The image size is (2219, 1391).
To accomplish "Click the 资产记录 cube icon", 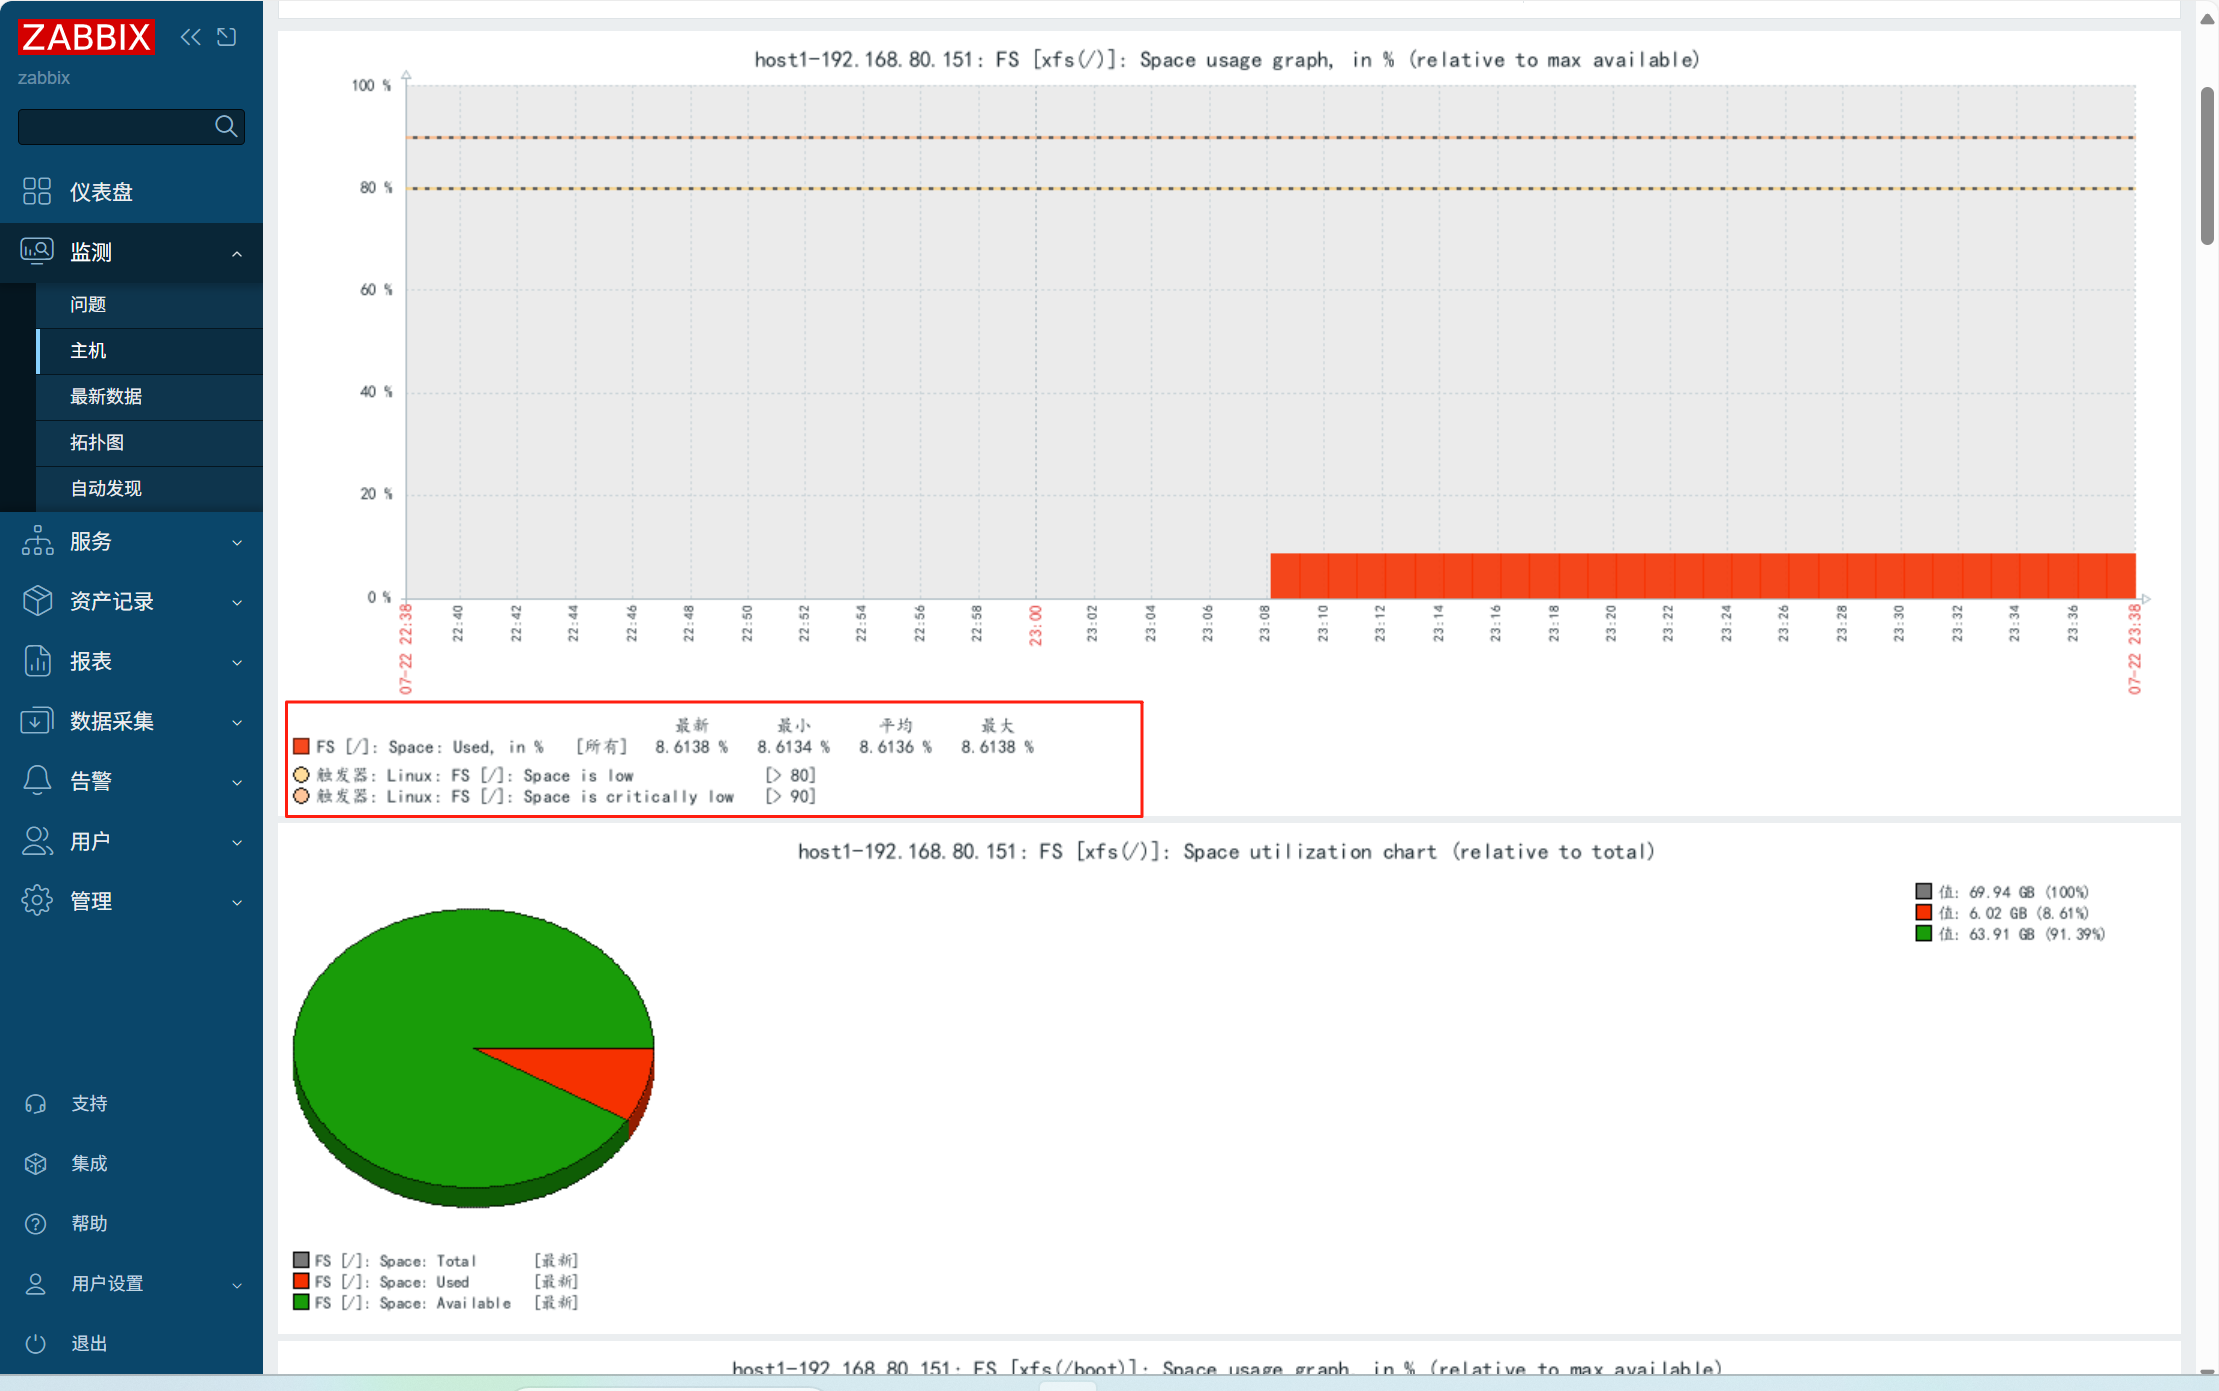I will coord(37,601).
